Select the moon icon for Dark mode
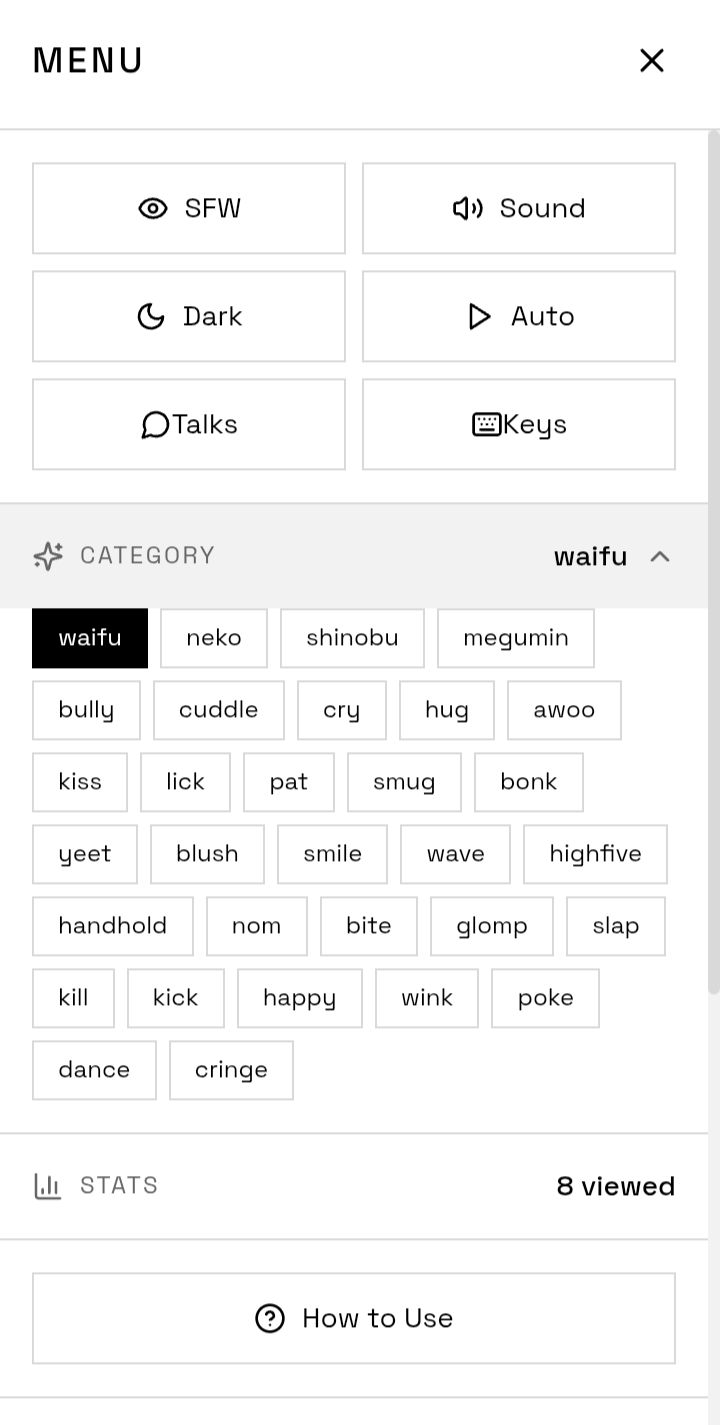Screen dimensions: 720x1425 152,316
